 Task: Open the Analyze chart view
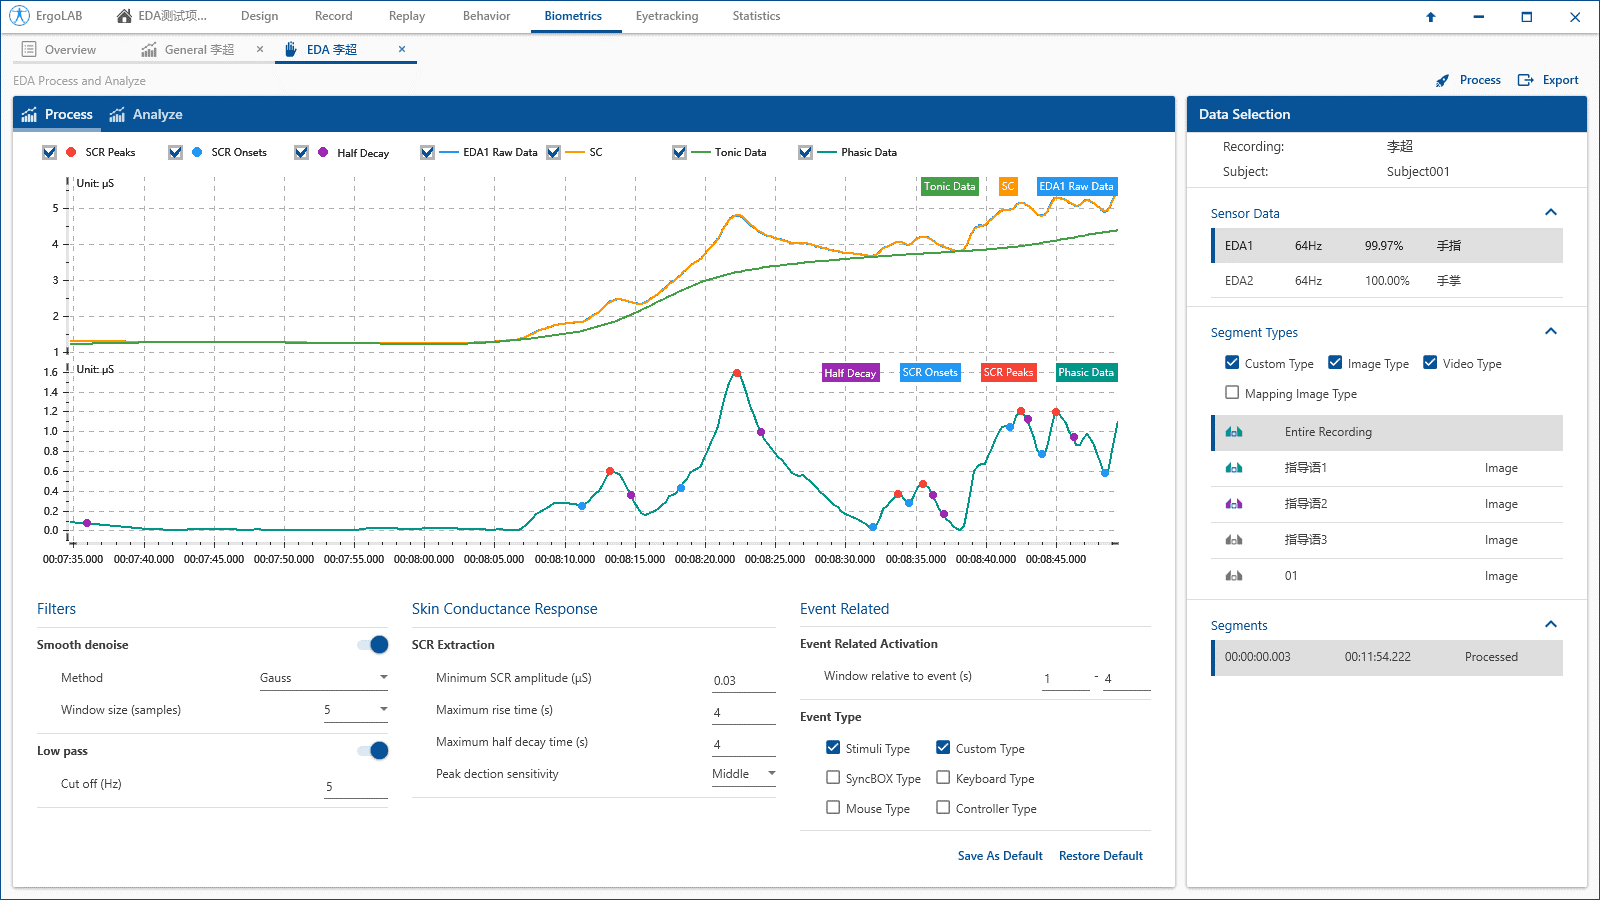pos(146,115)
